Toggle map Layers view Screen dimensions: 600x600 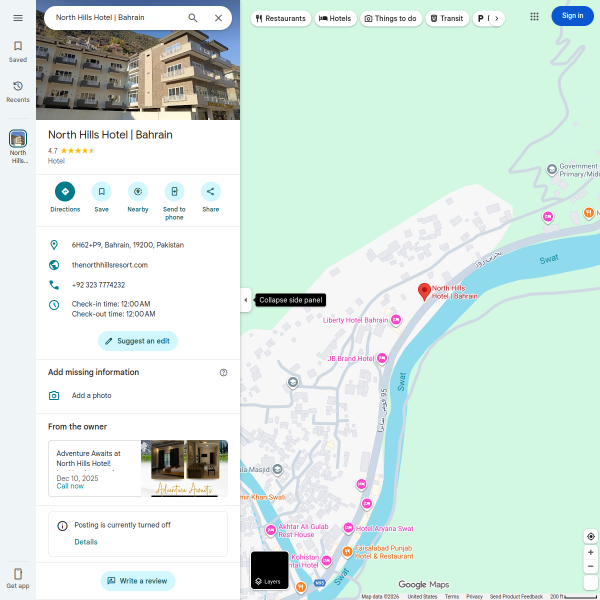269,570
